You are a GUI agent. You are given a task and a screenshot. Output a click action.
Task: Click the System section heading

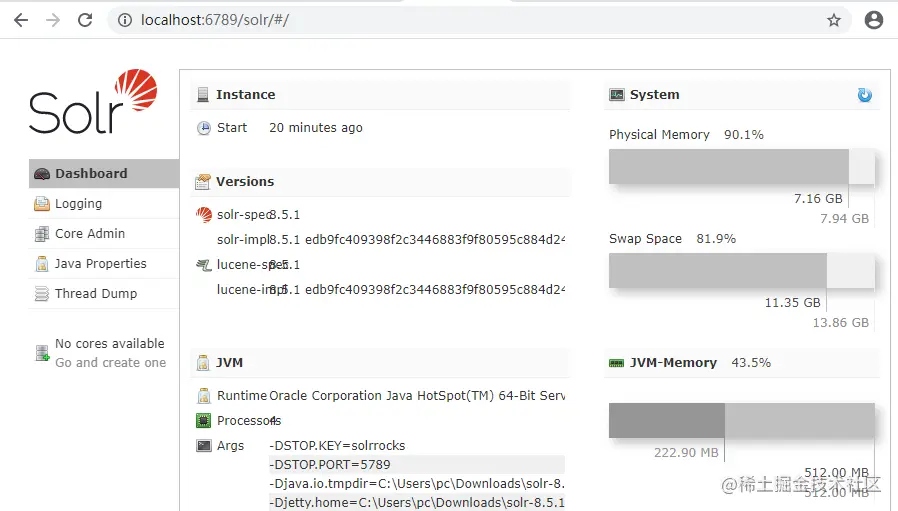[x=655, y=95]
